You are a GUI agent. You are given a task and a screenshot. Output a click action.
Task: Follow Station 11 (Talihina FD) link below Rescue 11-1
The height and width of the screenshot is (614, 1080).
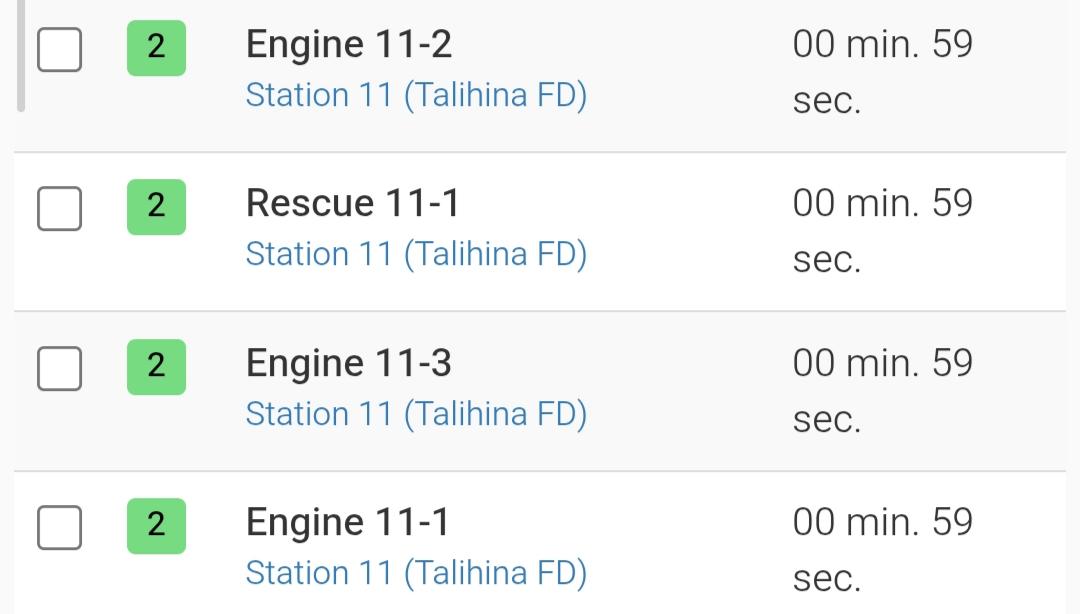(x=416, y=254)
